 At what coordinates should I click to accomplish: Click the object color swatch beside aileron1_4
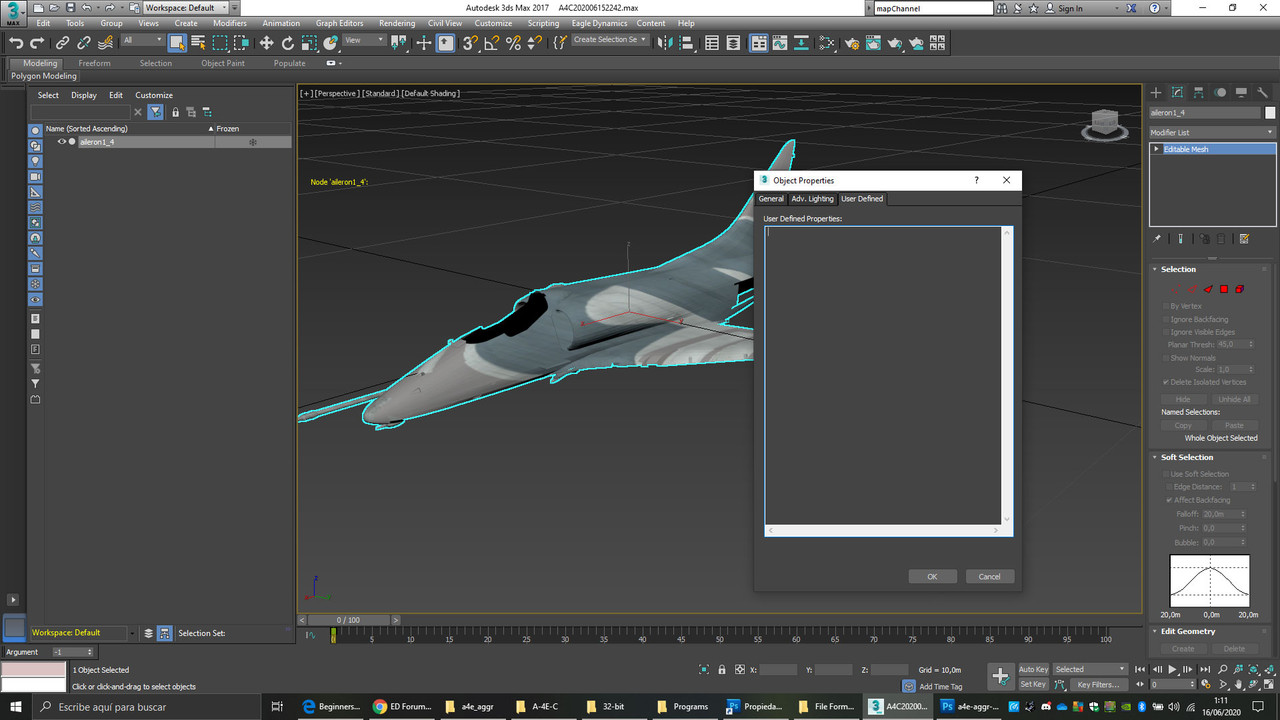(x=1270, y=113)
